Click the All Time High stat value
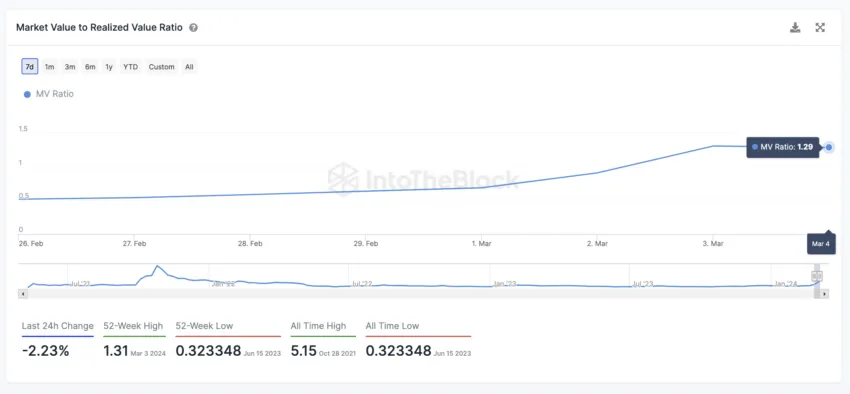 302,351
